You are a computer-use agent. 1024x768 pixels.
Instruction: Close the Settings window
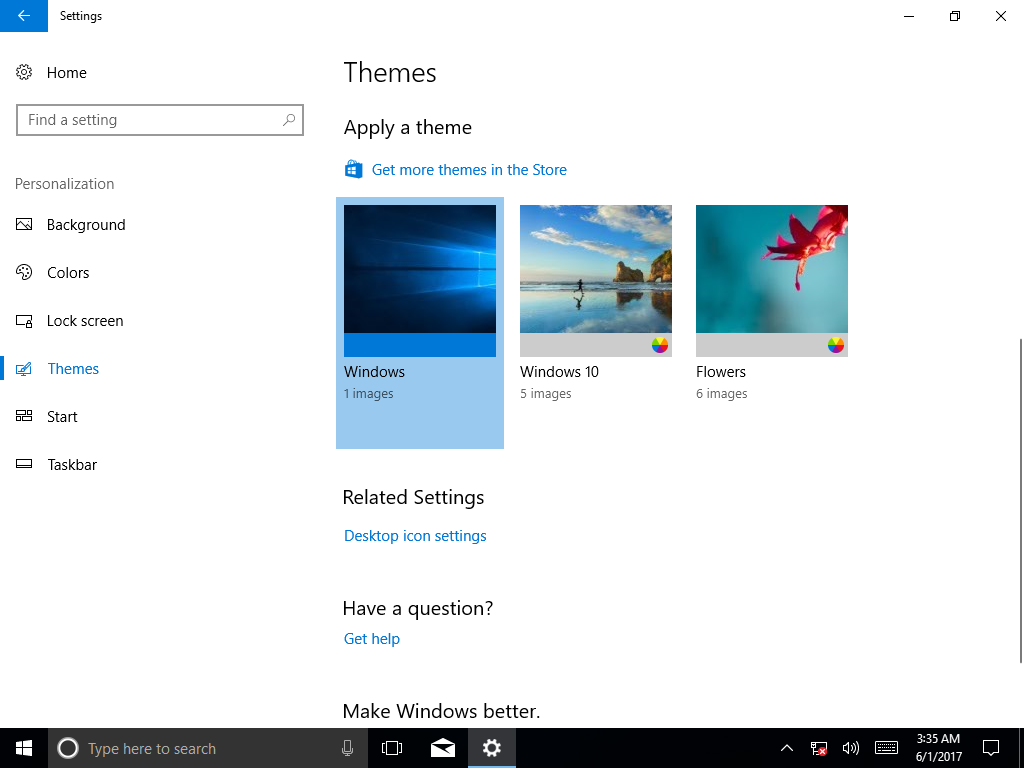1000,16
